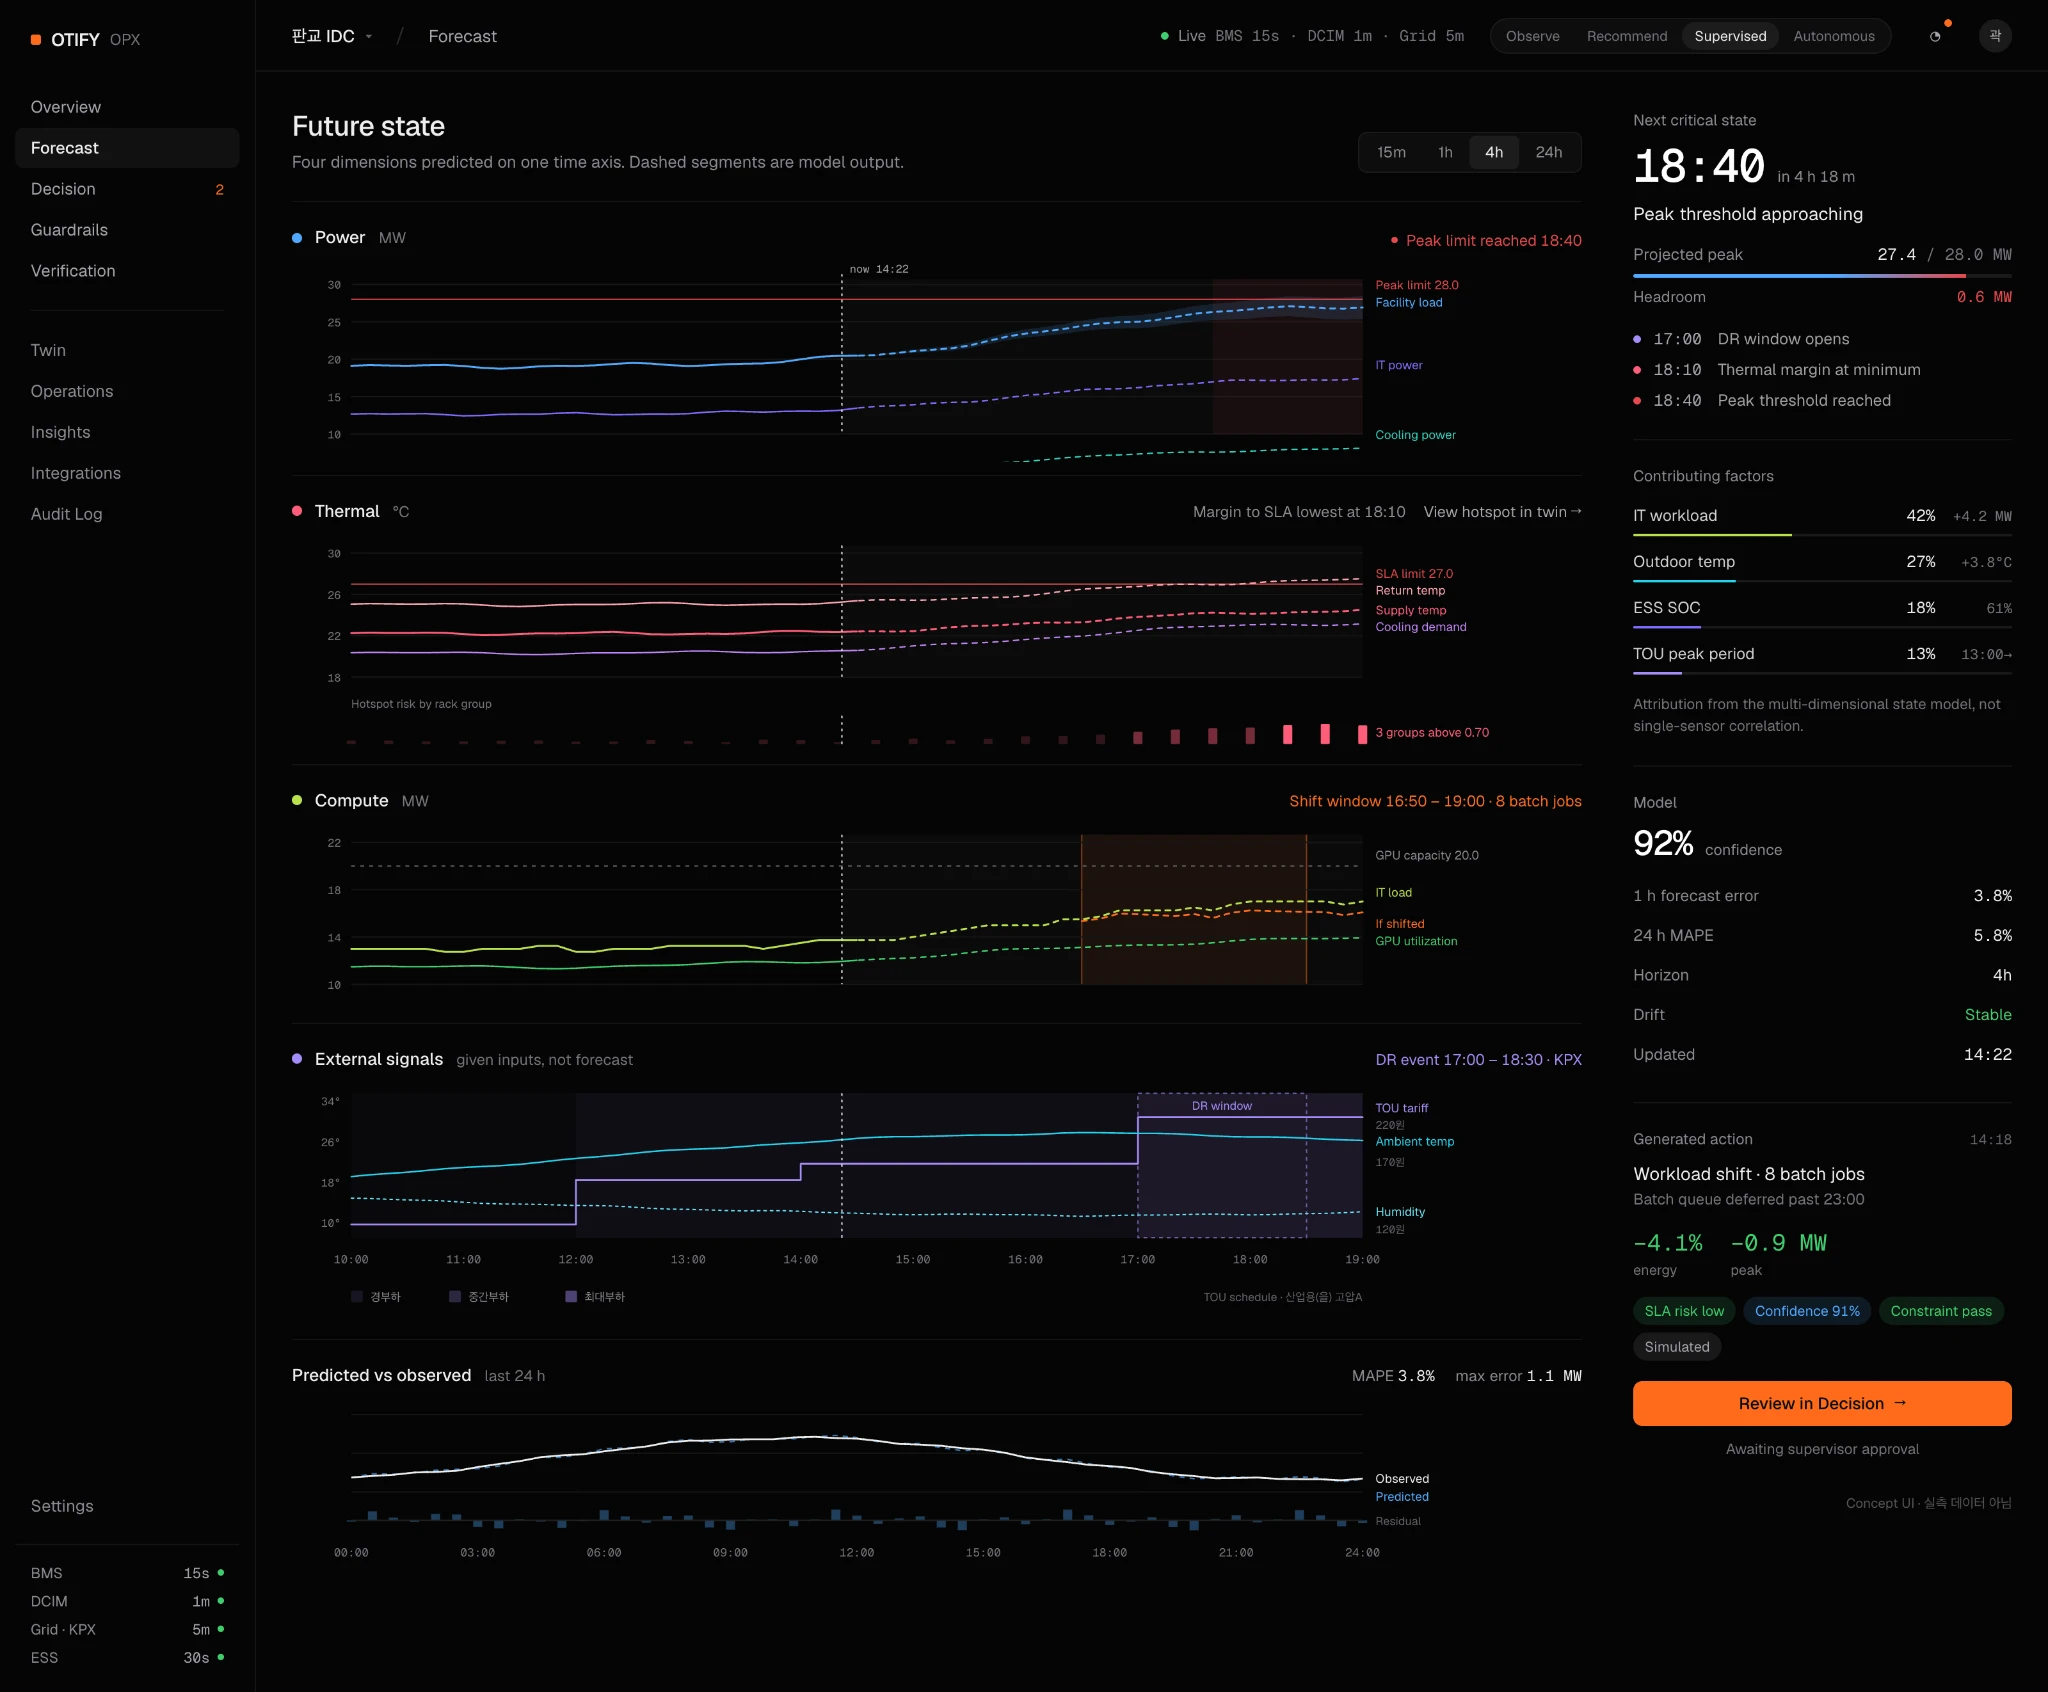Open Overview in sidebar

127,107
